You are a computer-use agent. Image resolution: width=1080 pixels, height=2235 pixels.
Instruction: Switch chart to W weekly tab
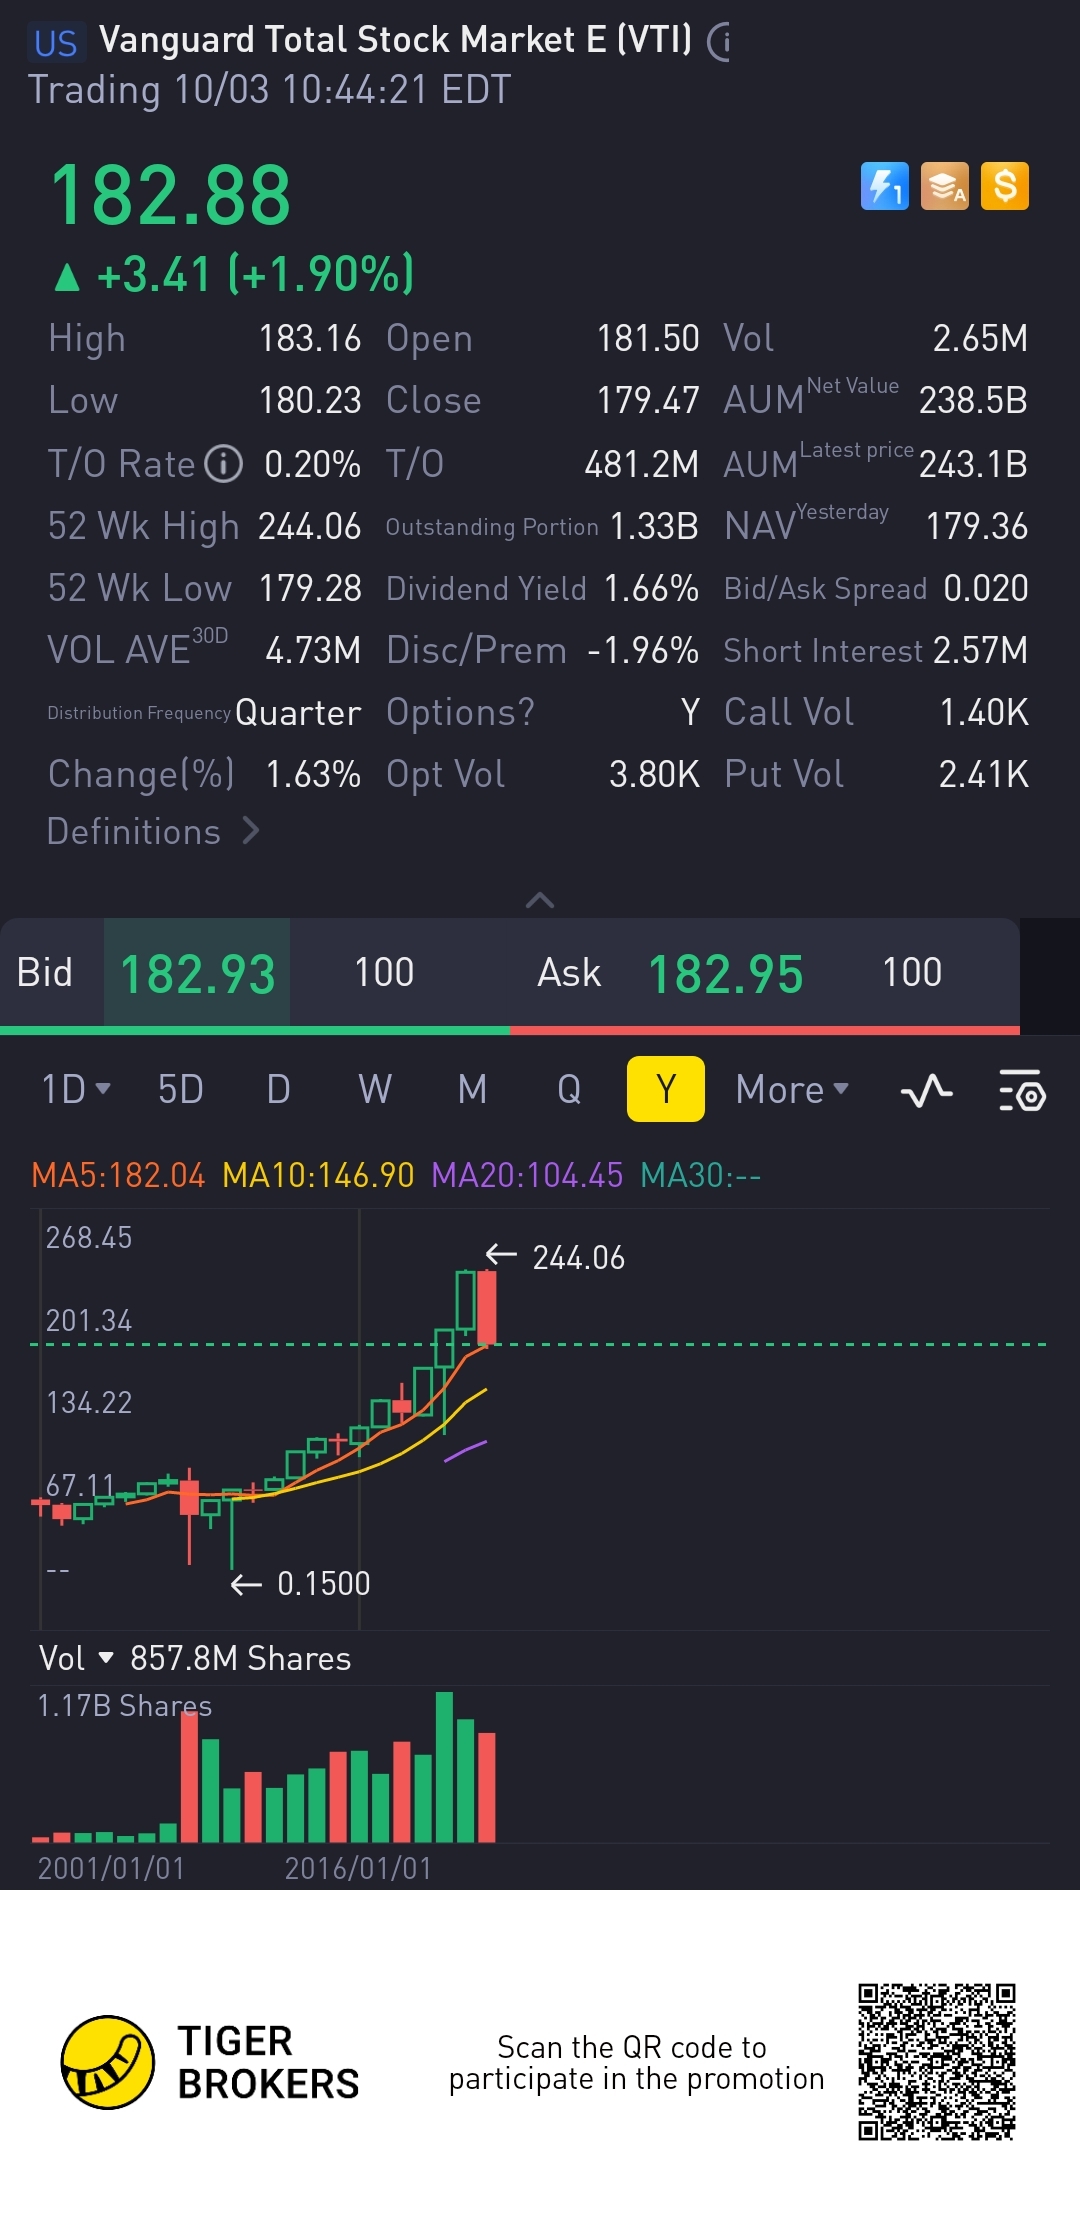[x=375, y=1089]
